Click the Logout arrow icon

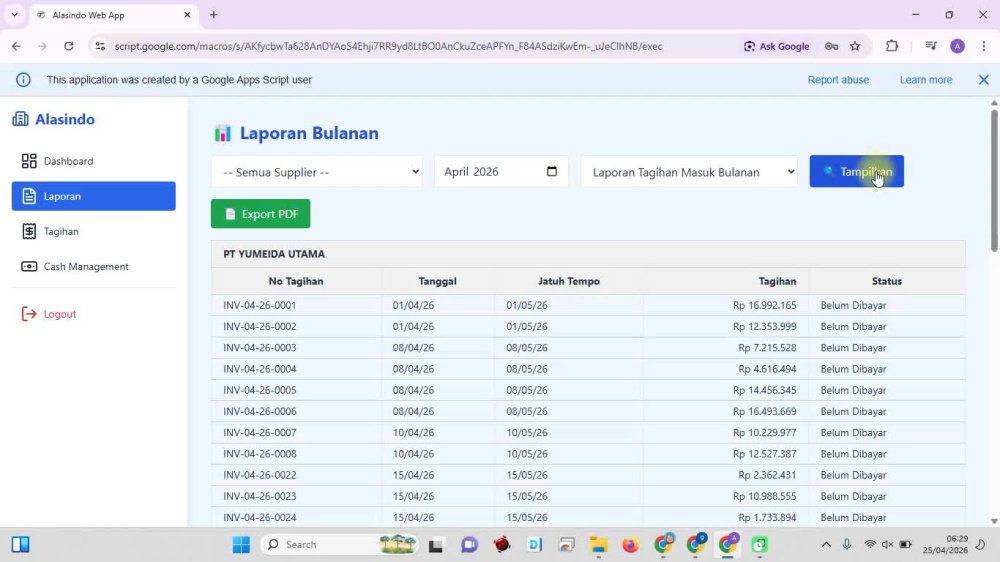point(29,314)
